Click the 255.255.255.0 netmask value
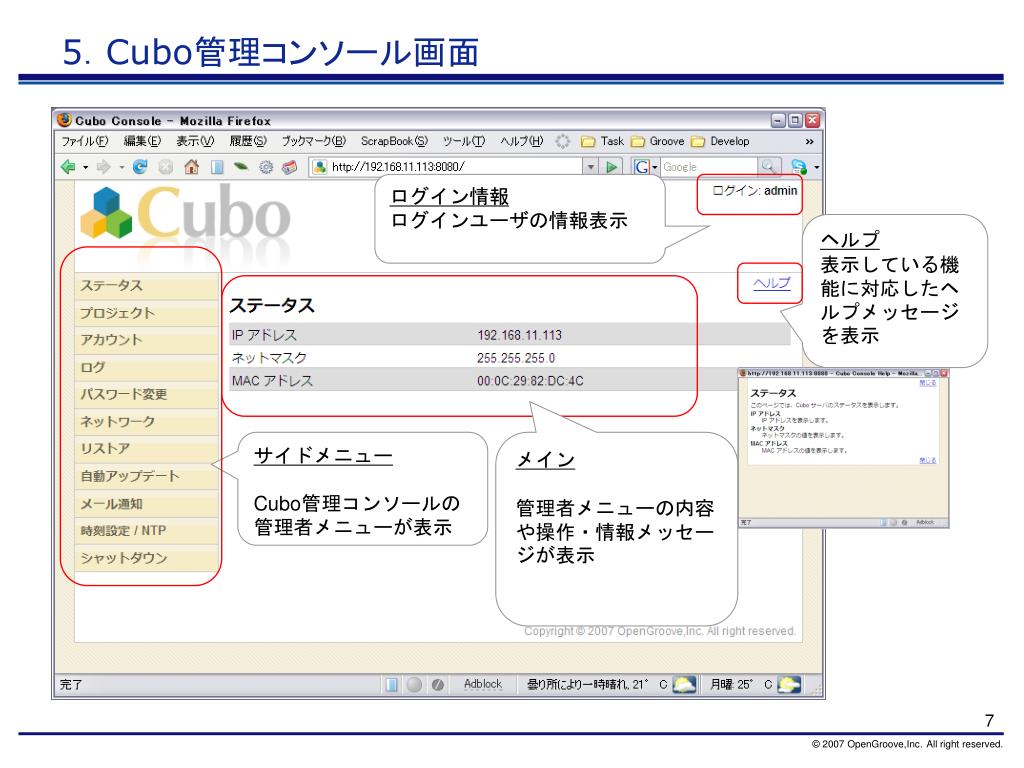This screenshot has height=768, width=1024. [x=516, y=358]
